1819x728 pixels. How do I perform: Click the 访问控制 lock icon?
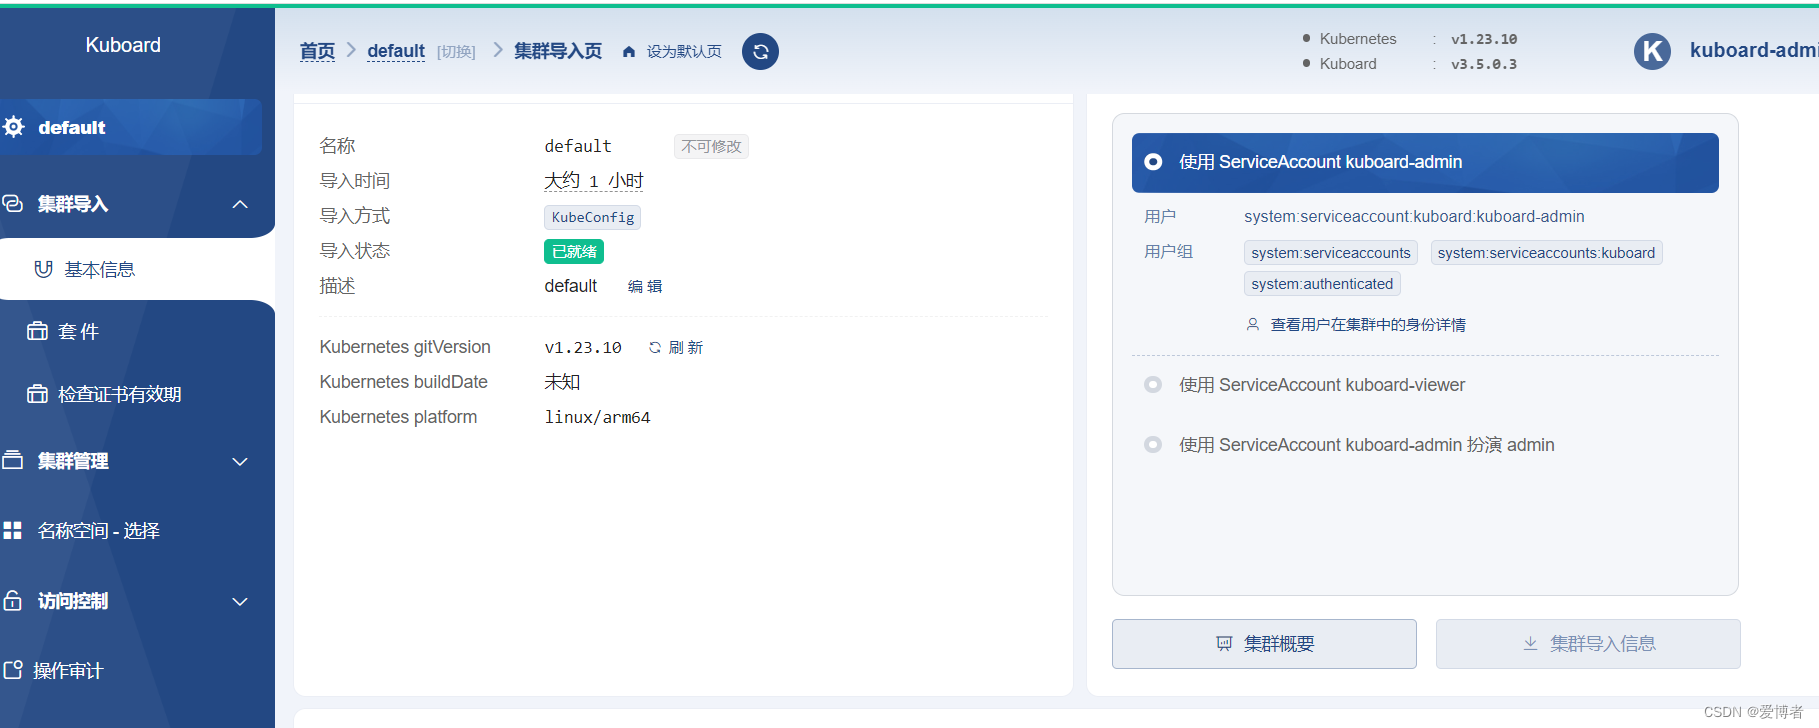(13, 601)
